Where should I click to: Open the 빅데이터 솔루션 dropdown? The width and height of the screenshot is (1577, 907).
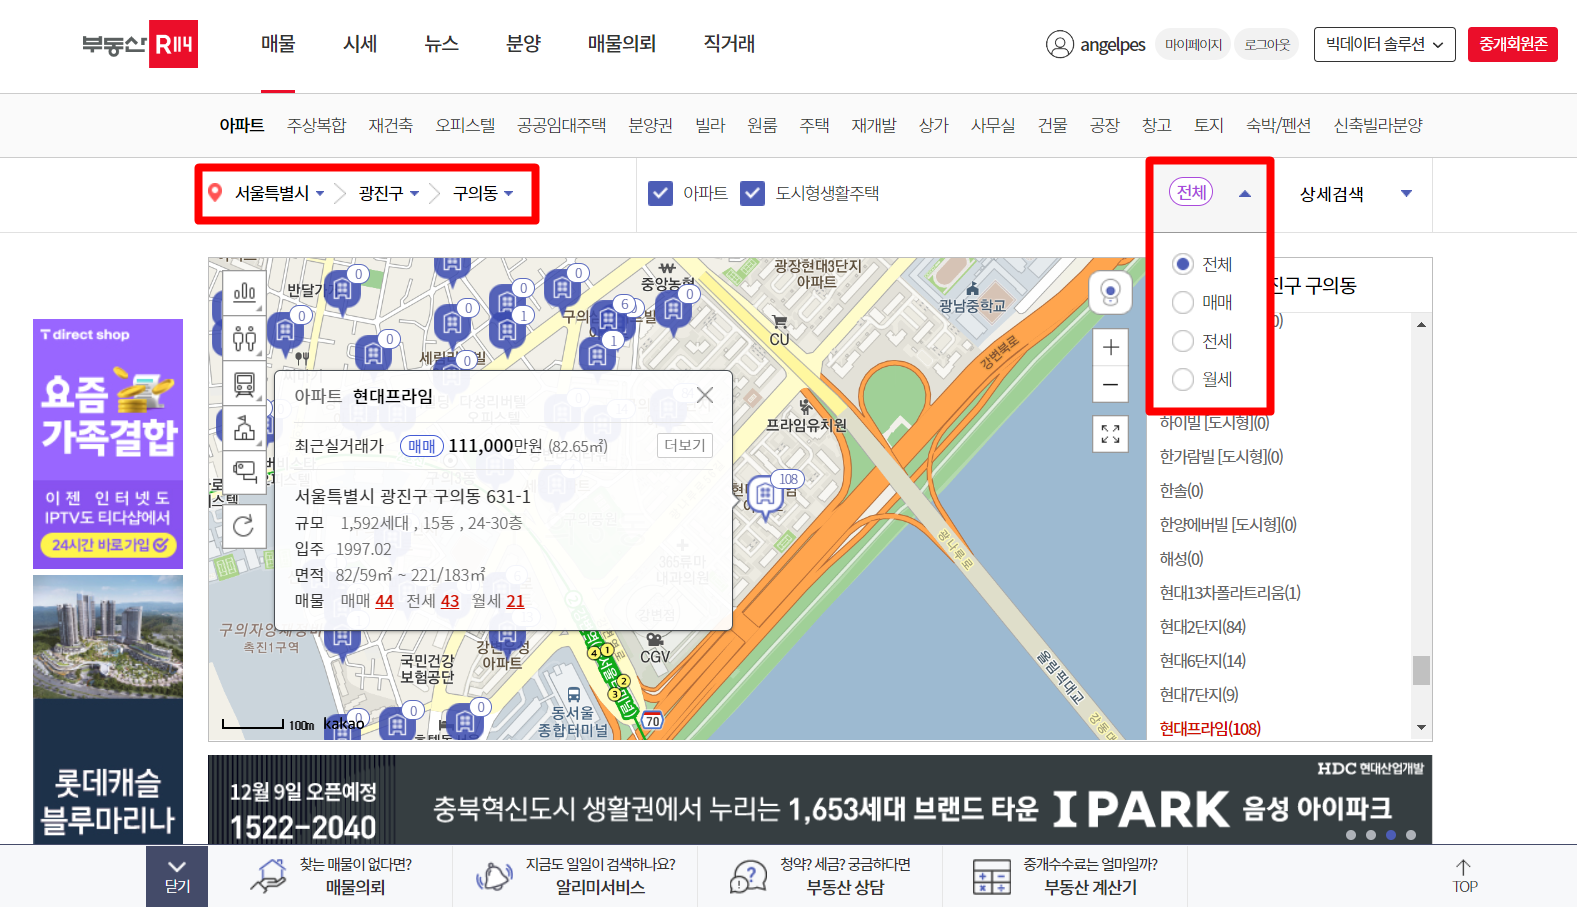click(x=1384, y=44)
